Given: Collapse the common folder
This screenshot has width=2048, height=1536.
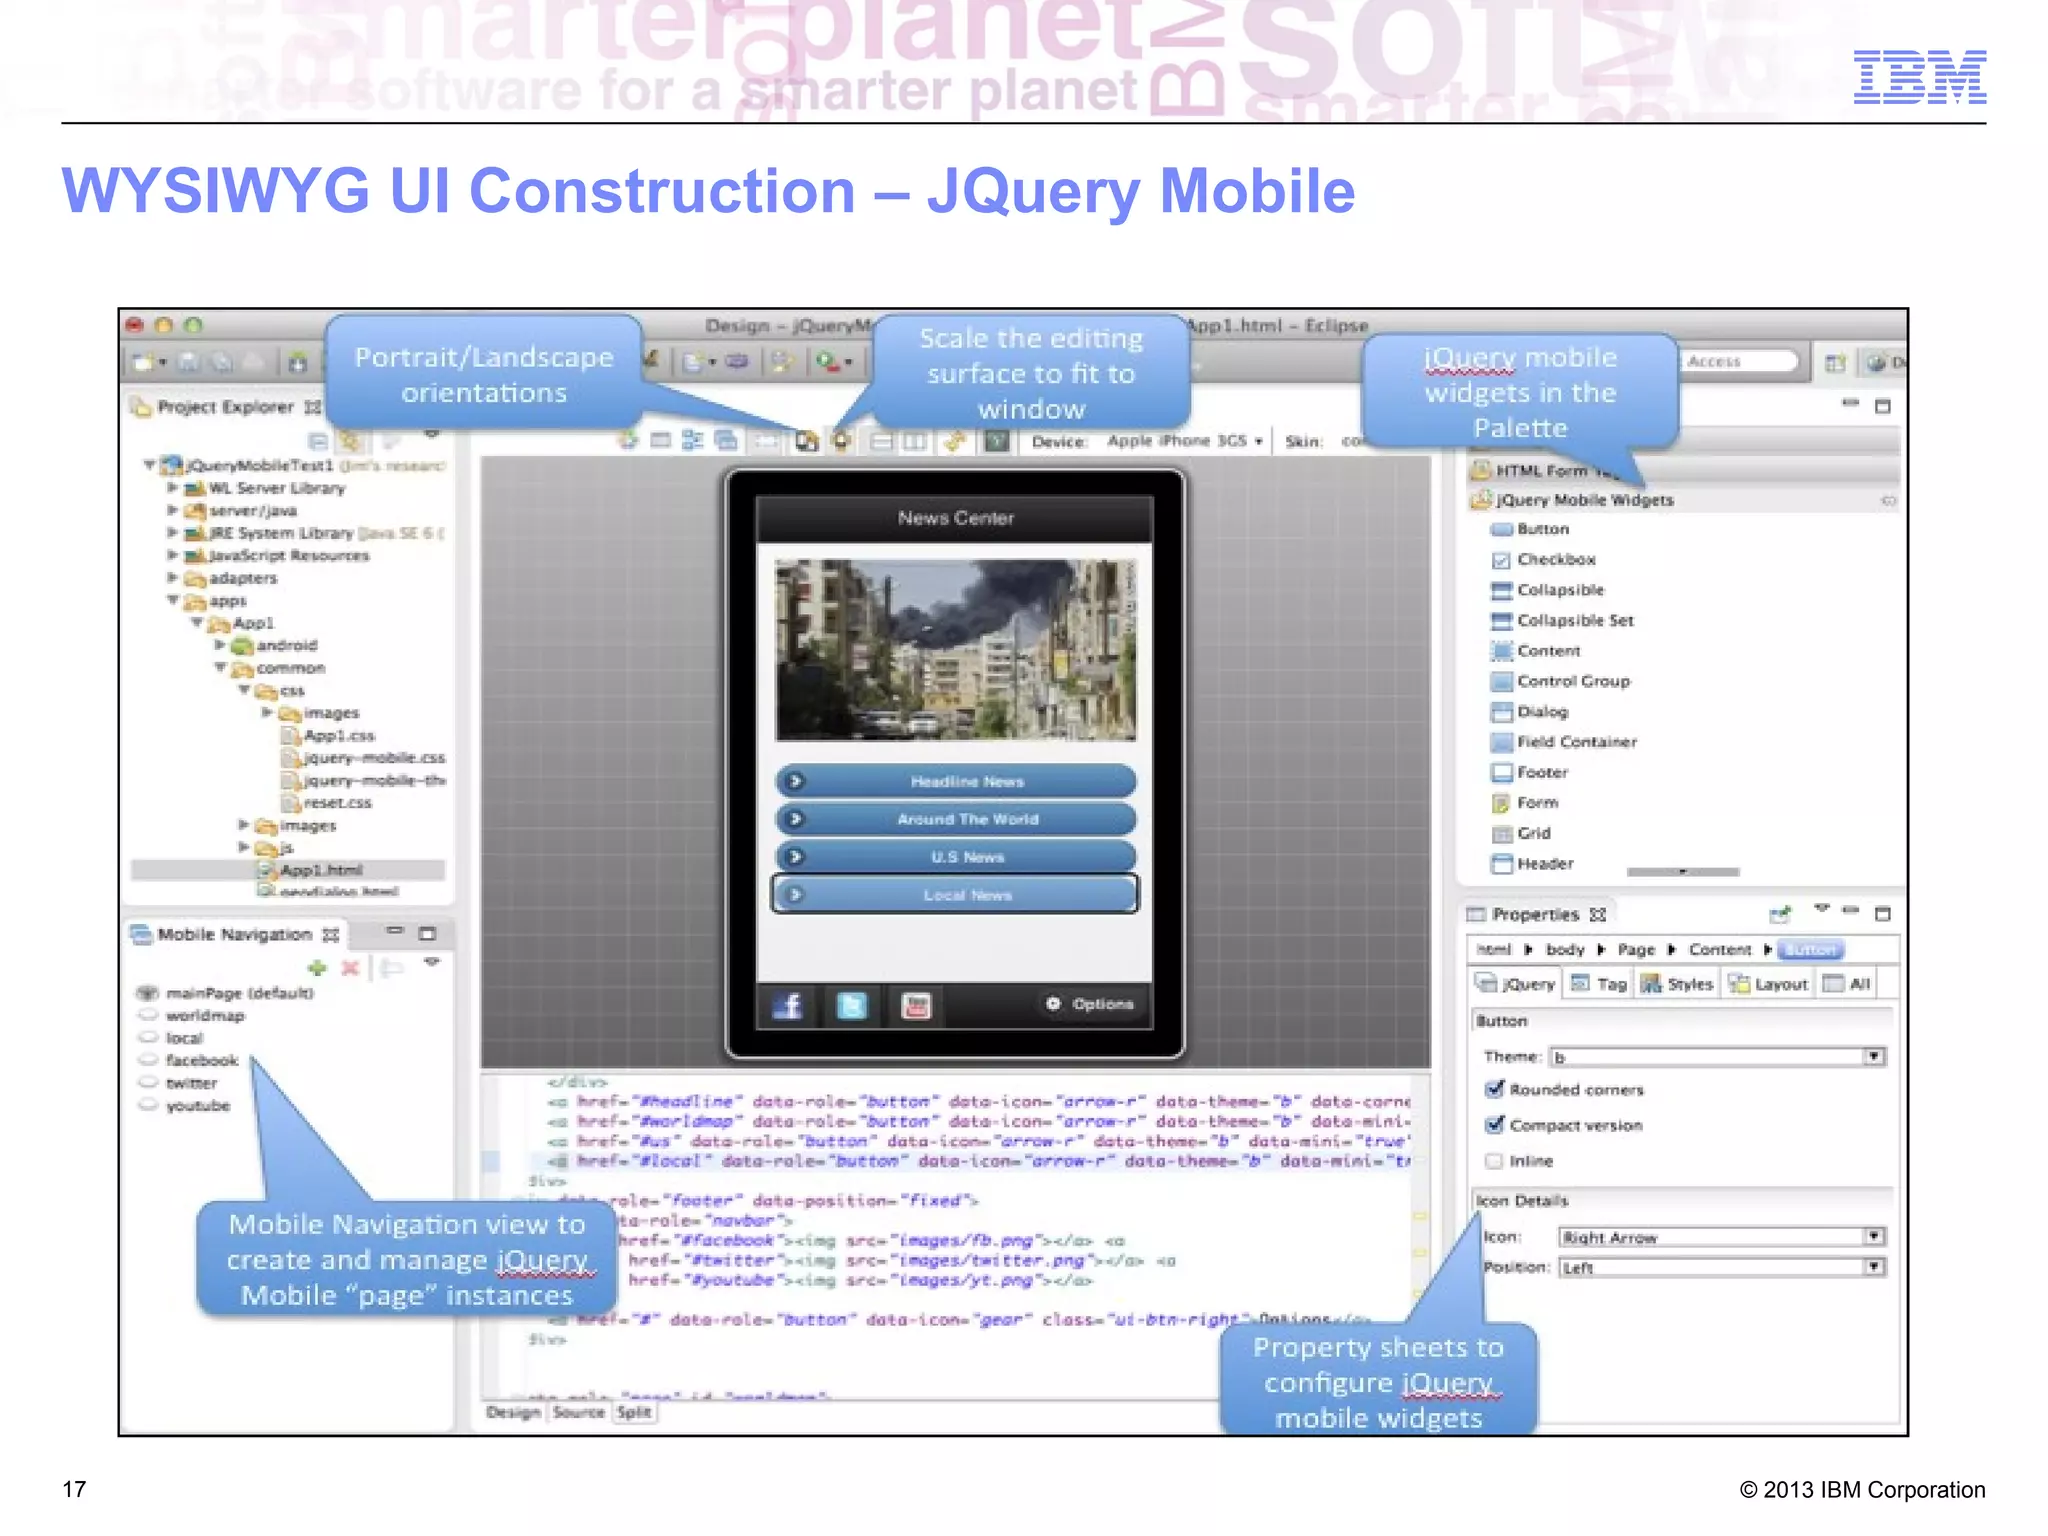Looking at the screenshot, I should [220, 667].
